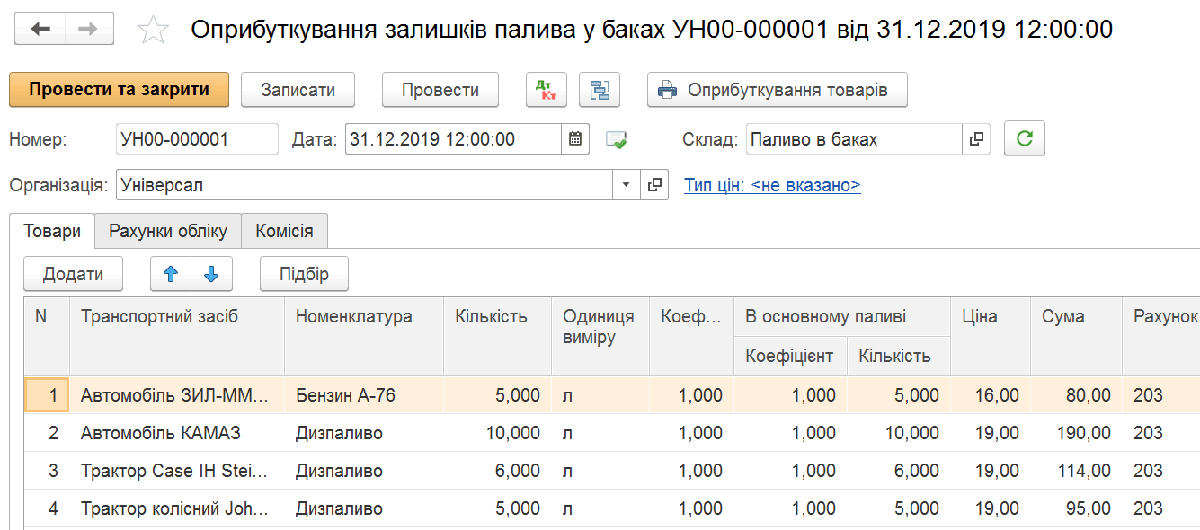
Task: Click the Записати button
Action: 298,90
